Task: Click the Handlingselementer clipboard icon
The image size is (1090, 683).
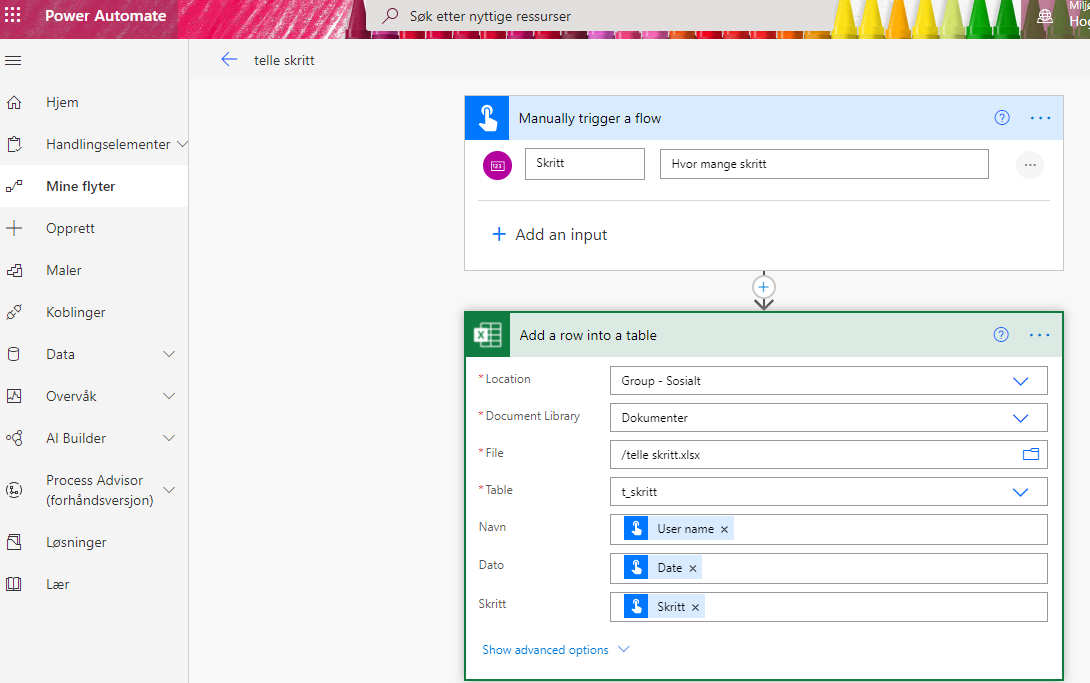Action: [14, 145]
